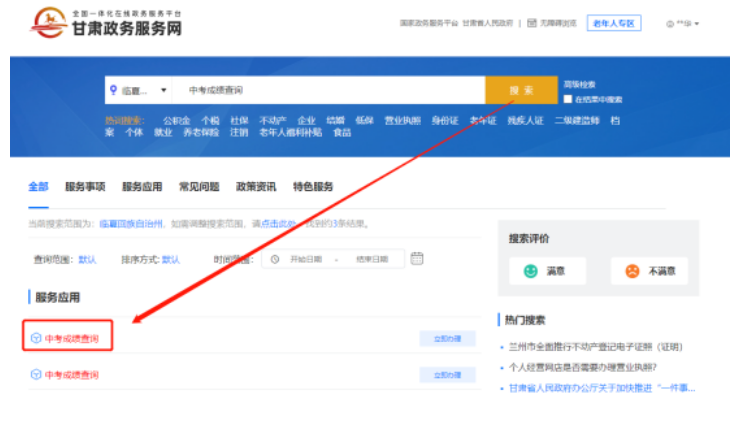The width and height of the screenshot is (739, 429).
Task: Enable the 在结果中搜索 checkbox
Action: tap(568, 100)
